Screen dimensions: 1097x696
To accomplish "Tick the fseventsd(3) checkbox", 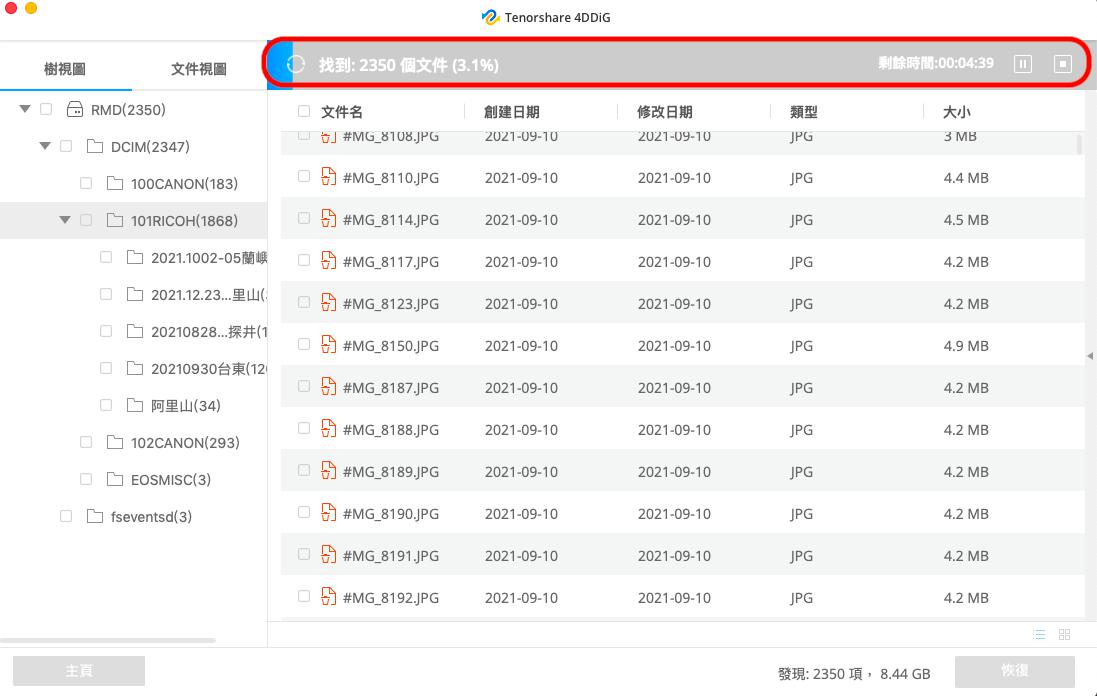I will [66, 516].
